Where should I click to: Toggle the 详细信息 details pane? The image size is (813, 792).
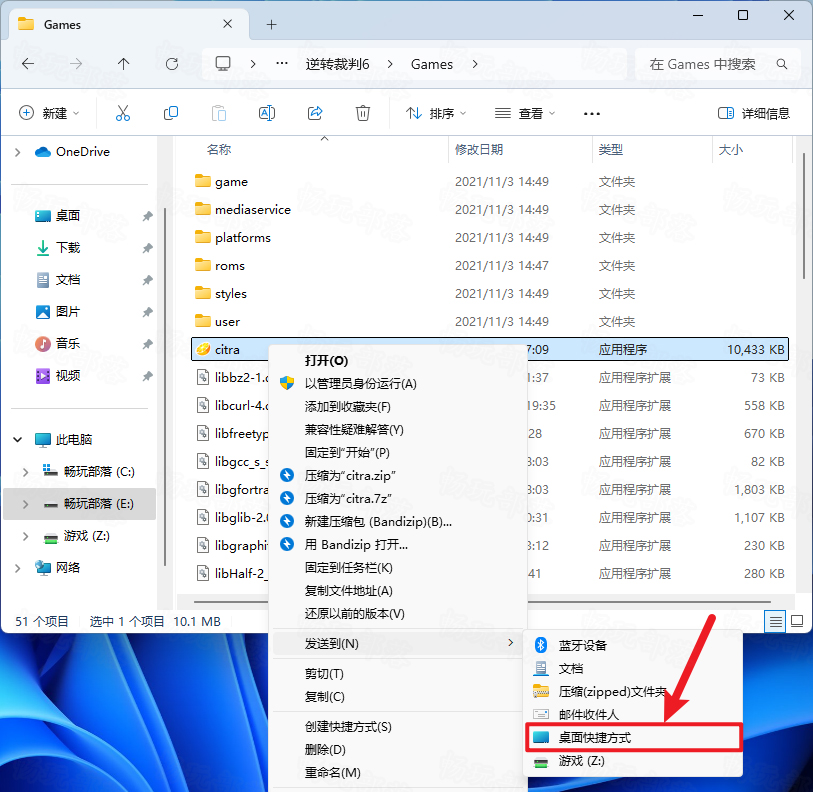(x=753, y=113)
